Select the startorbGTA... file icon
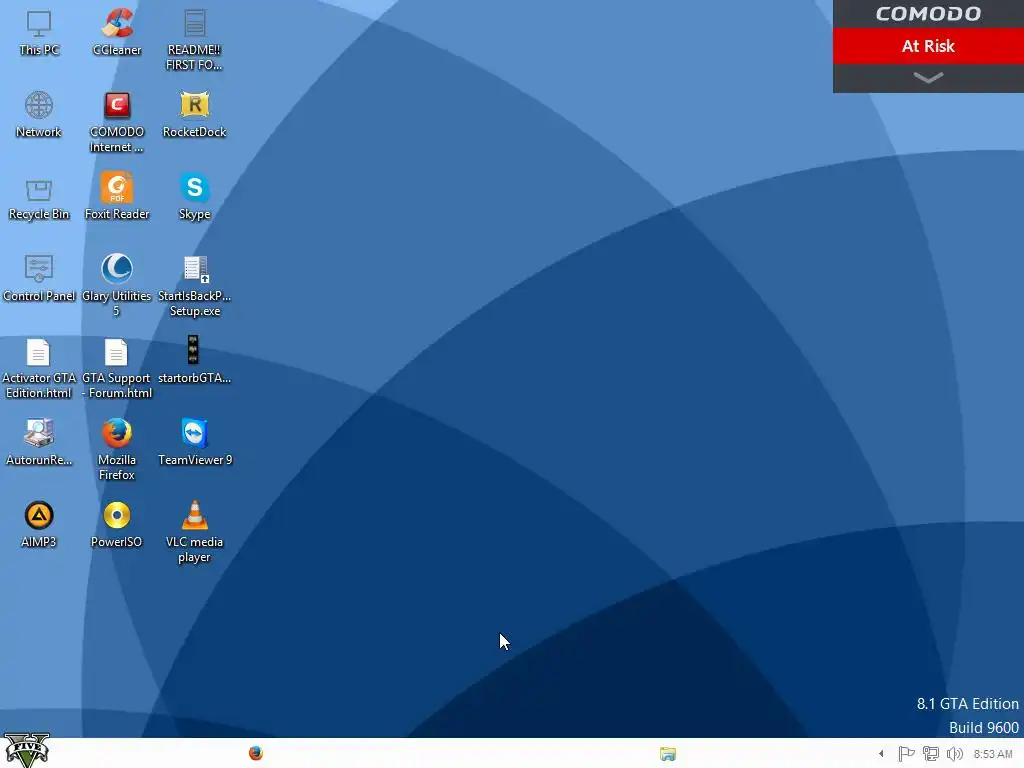This screenshot has width=1024, height=768. 194,360
